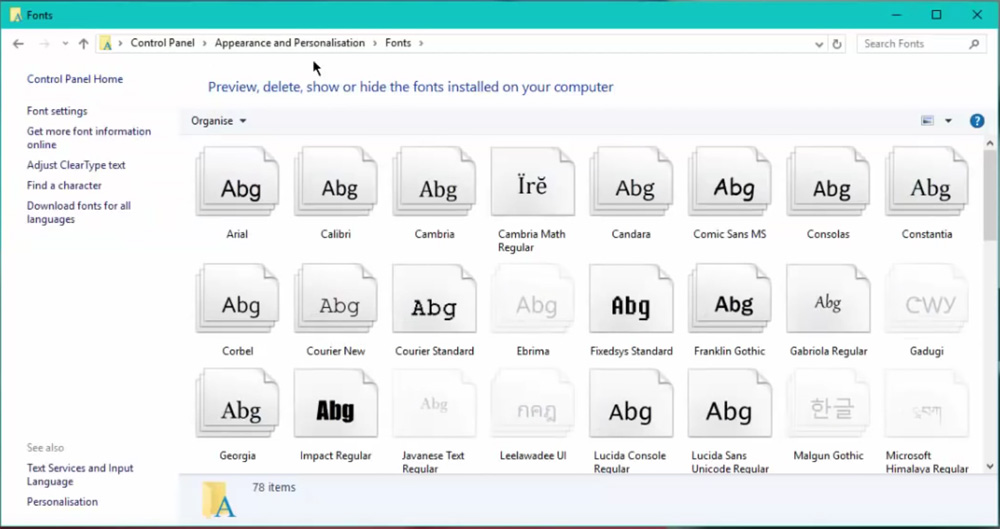The image size is (1000, 529).
Task: Select the Comic Sans MS font icon
Action: (730, 183)
